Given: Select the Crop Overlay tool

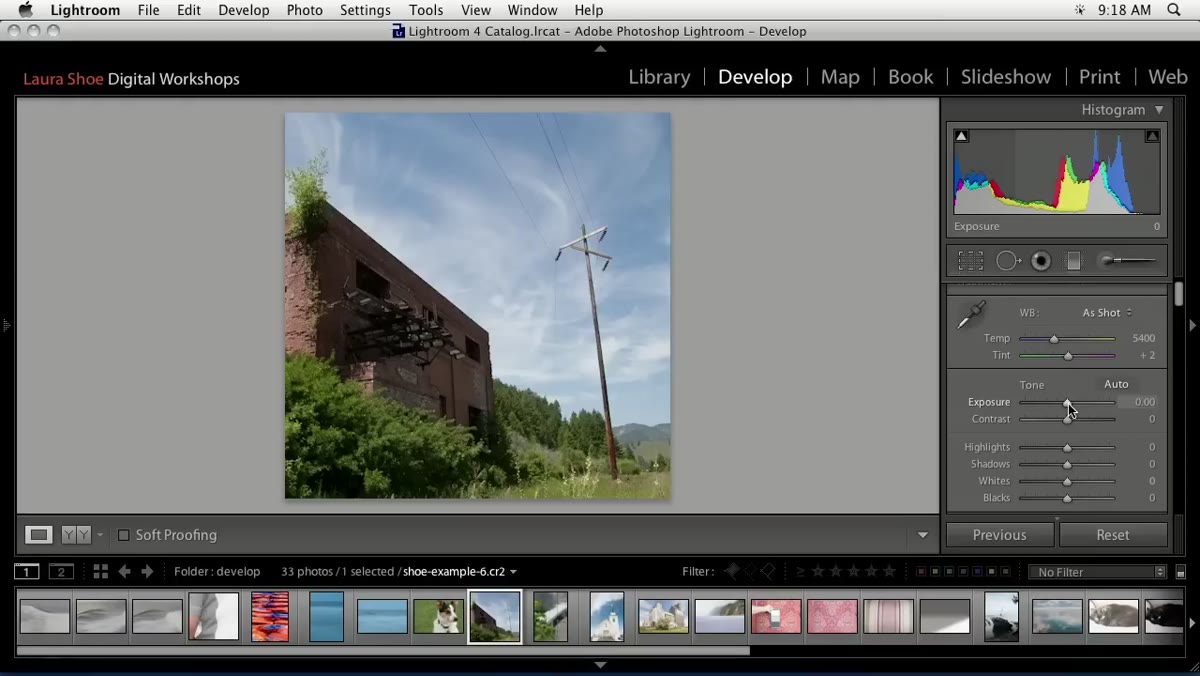Looking at the screenshot, I should click(x=970, y=261).
